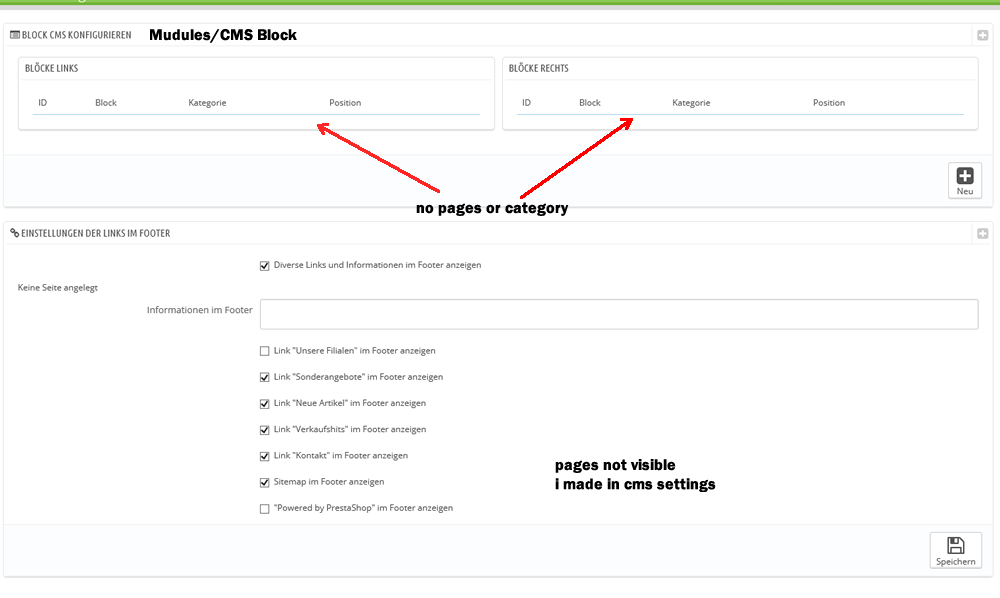Click the Speichern floppy disk button
Image resolution: width=1000 pixels, height=598 pixels.
(x=955, y=550)
